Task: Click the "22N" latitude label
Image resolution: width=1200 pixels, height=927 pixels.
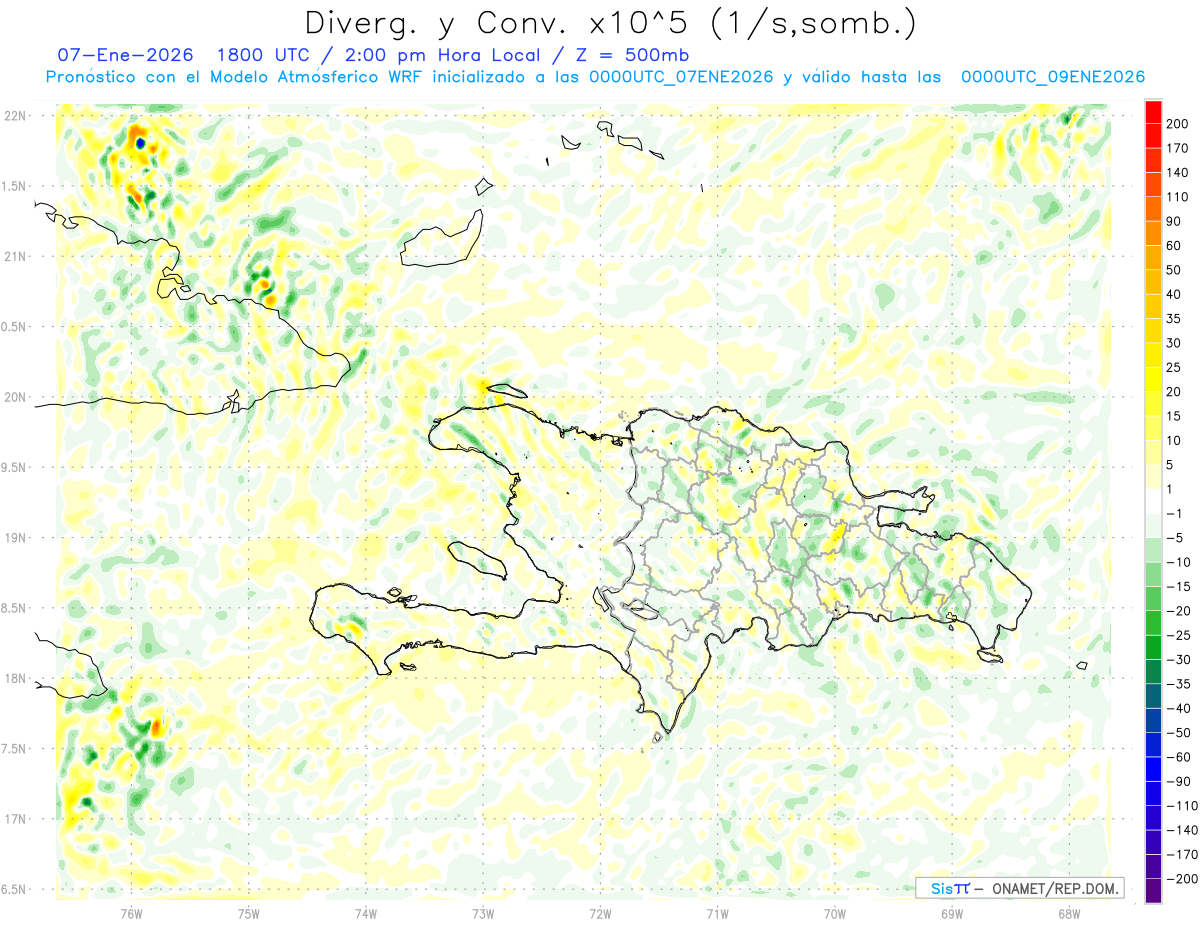Action: 15,116
